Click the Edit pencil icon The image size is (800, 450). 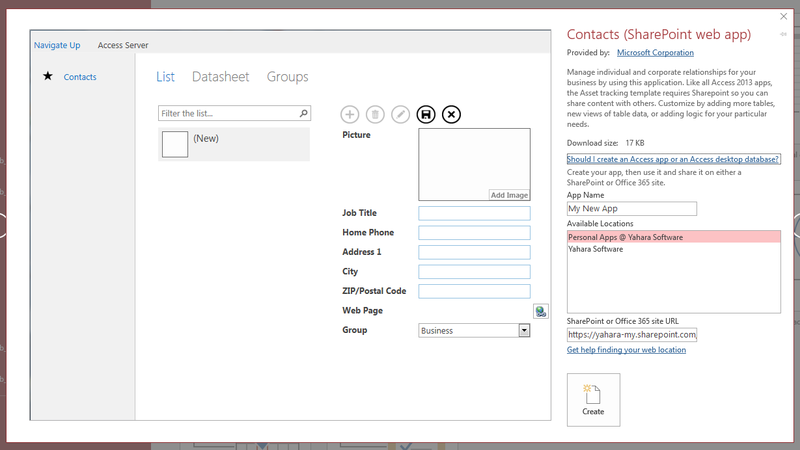[x=400, y=115]
